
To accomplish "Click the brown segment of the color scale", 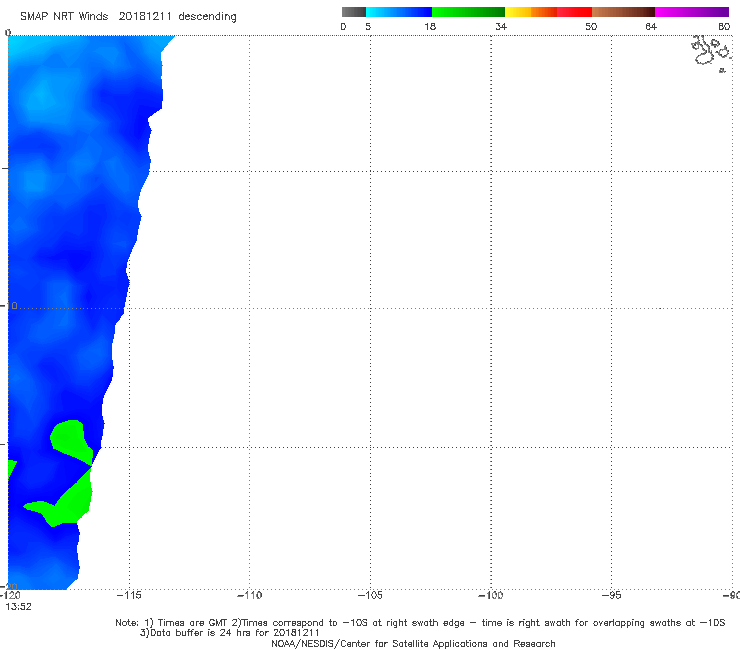I will [623, 12].
